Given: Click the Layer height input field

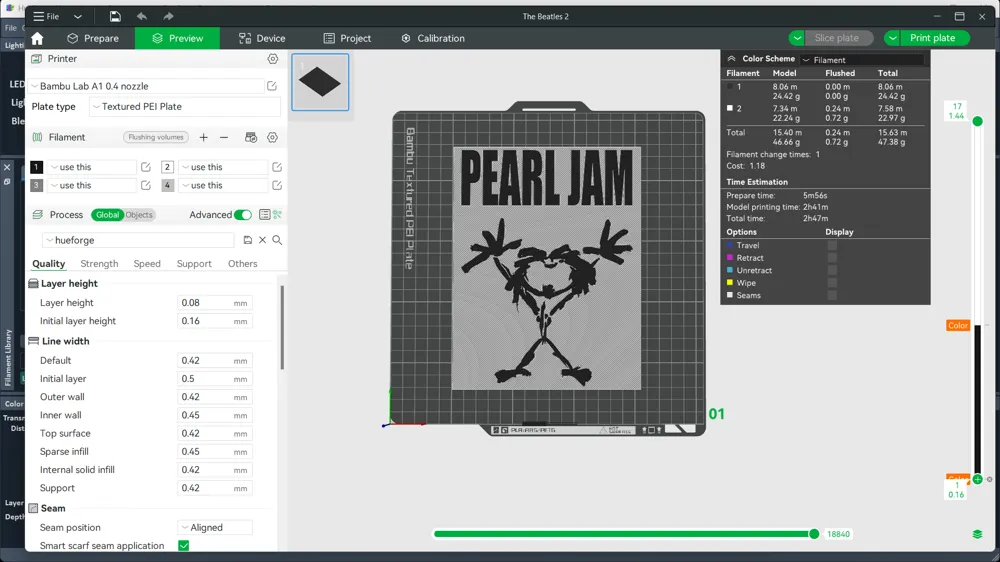Looking at the screenshot, I should click(x=215, y=303).
